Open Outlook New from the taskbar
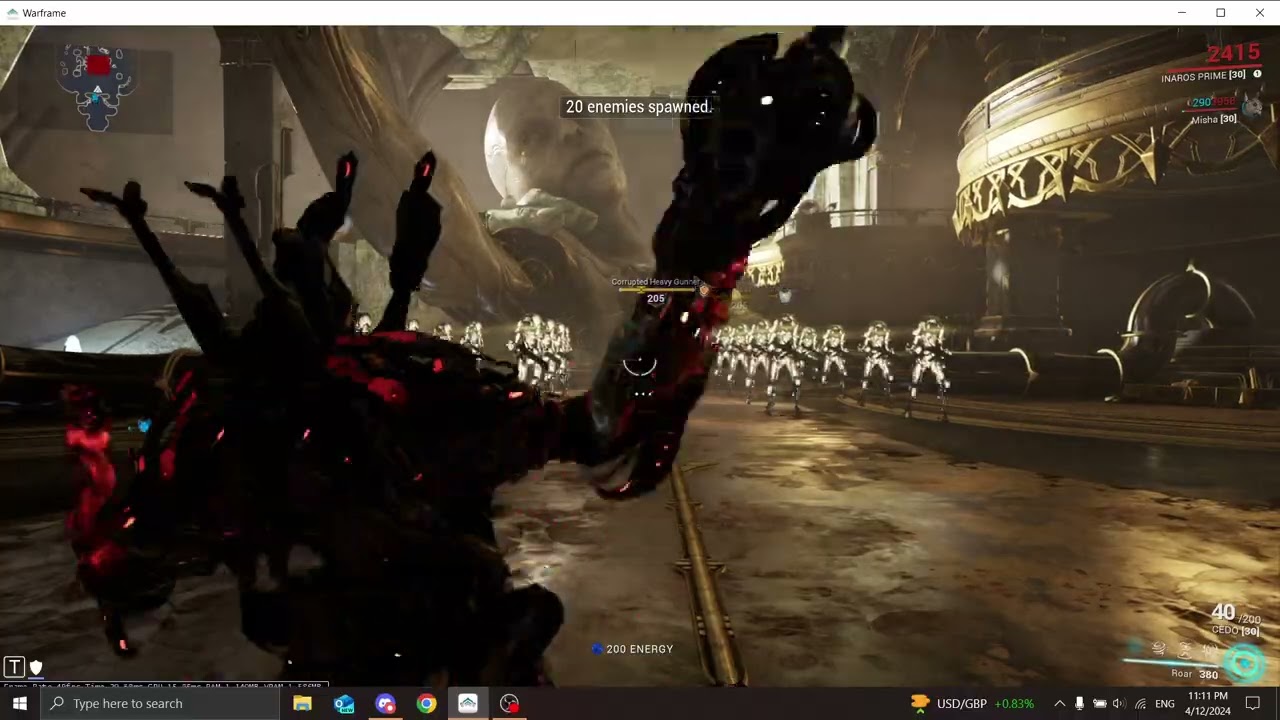The height and width of the screenshot is (720, 1280). pyautogui.click(x=344, y=703)
